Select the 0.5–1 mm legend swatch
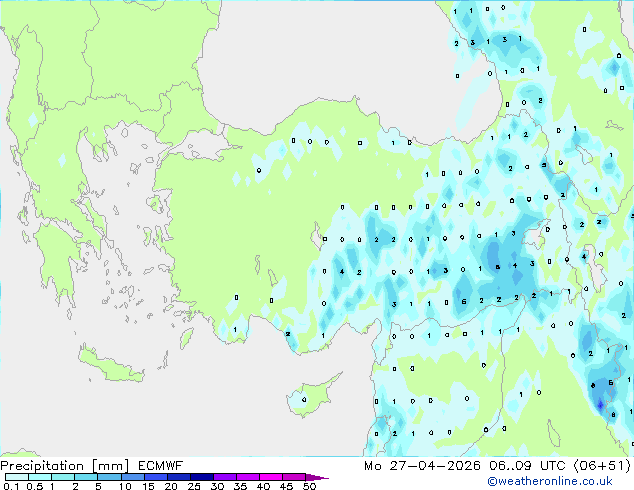Image resolution: width=634 pixels, height=490 pixels. pos(40,477)
